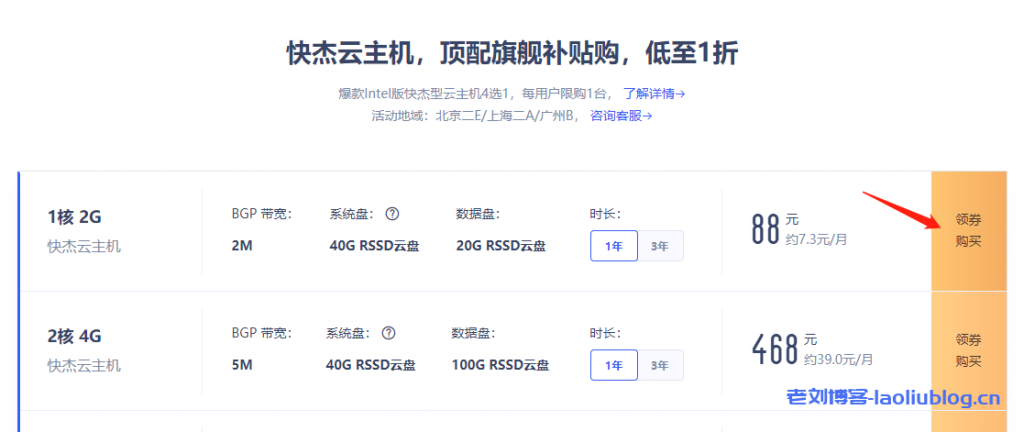Click the 5M BGP bandwidth value
The width and height of the screenshot is (1024, 432).
click(242, 365)
